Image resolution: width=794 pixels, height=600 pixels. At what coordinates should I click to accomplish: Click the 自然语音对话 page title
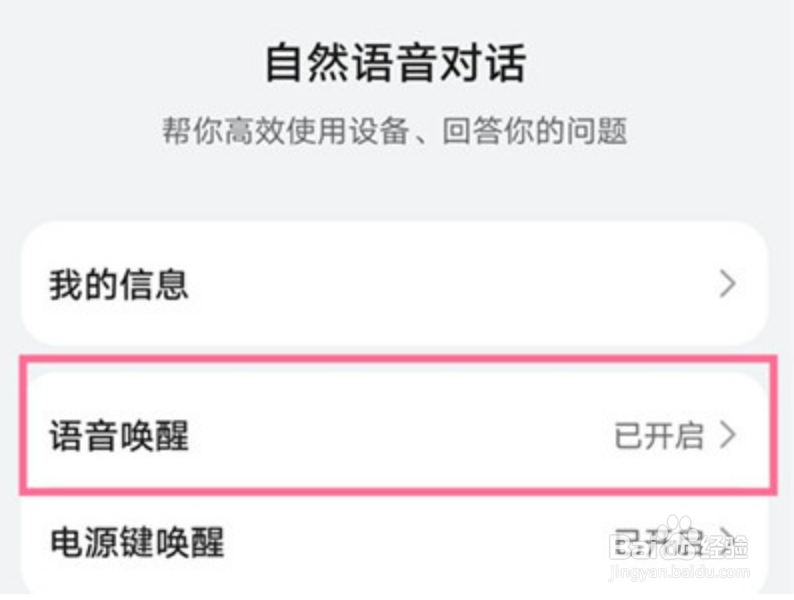[395, 65]
